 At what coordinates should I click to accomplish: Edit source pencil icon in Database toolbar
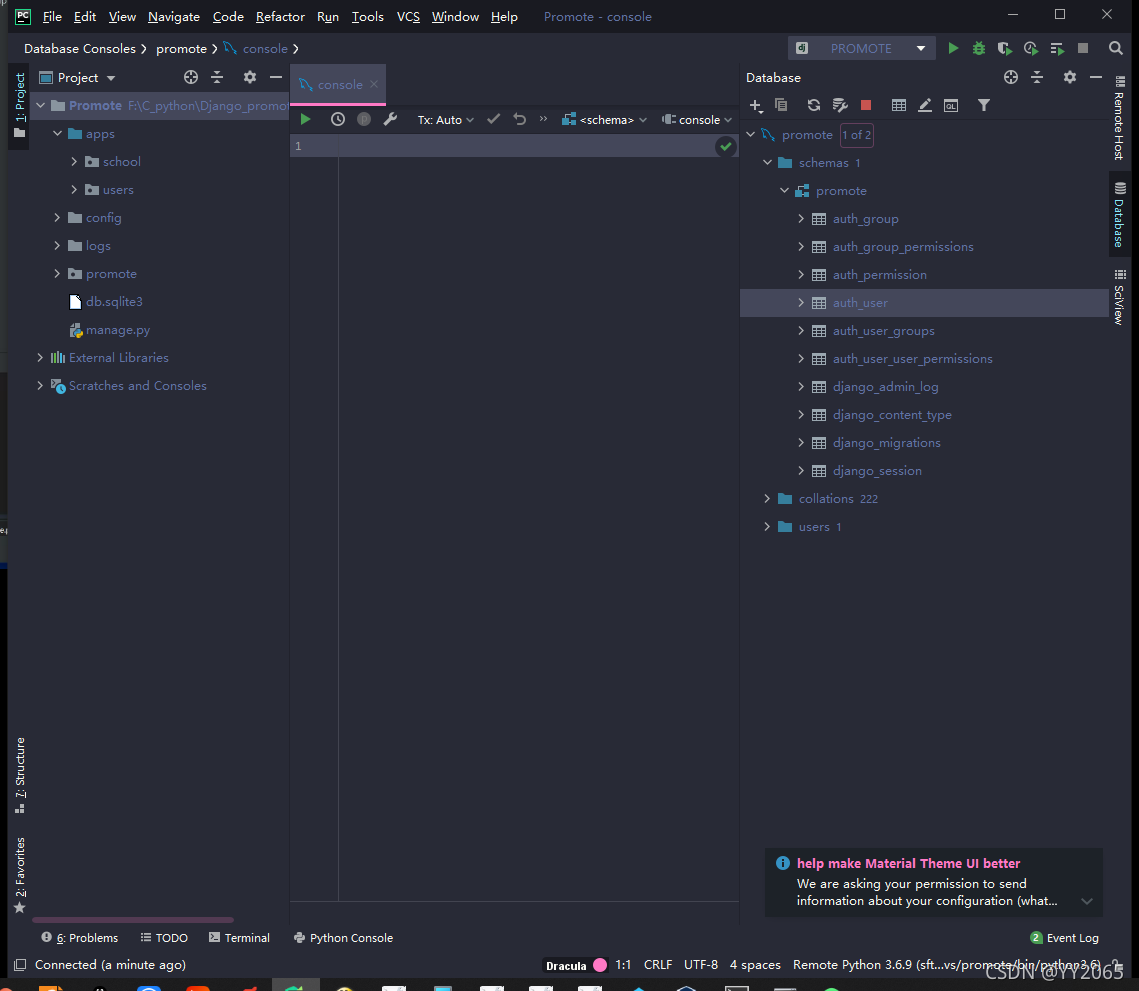coord(925,105)
